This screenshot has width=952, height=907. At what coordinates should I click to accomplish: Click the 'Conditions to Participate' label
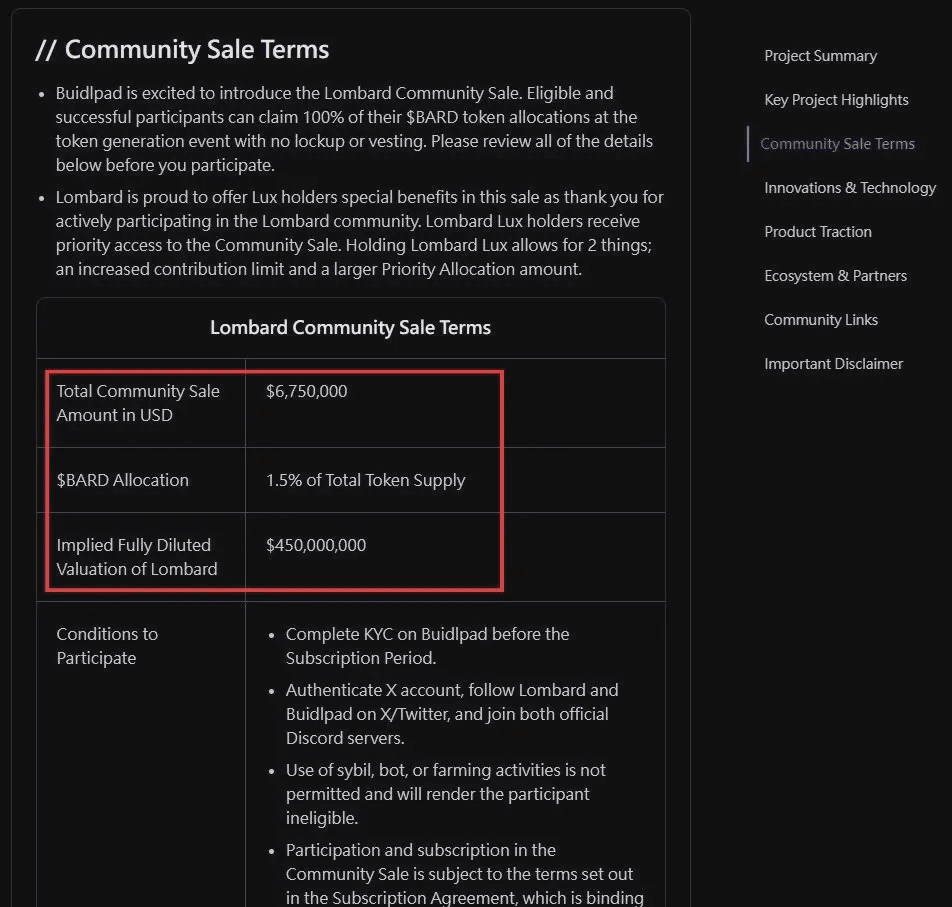tap(107, 646)
